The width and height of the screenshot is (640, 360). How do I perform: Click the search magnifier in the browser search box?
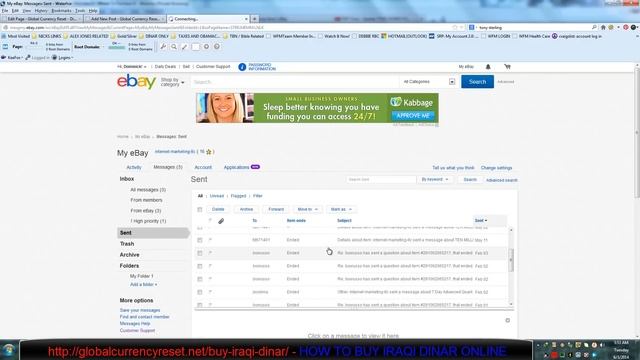click(x=594, y=27)
